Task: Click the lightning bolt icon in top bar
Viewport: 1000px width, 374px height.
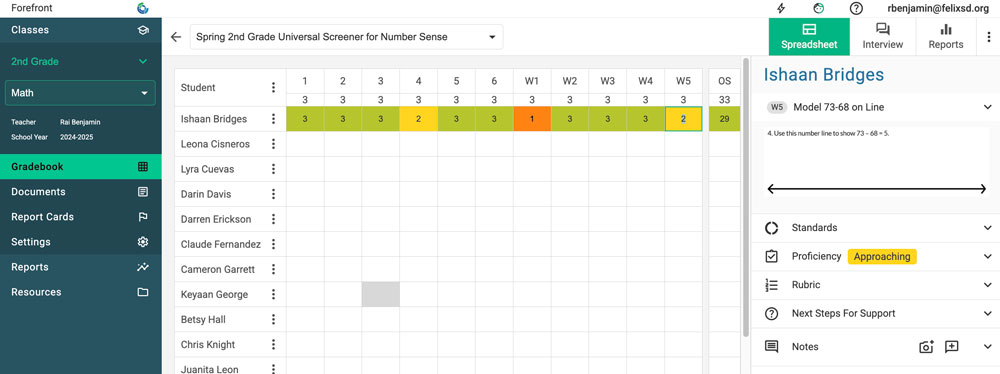Action: pyautogui.click(x=781, y=8)
